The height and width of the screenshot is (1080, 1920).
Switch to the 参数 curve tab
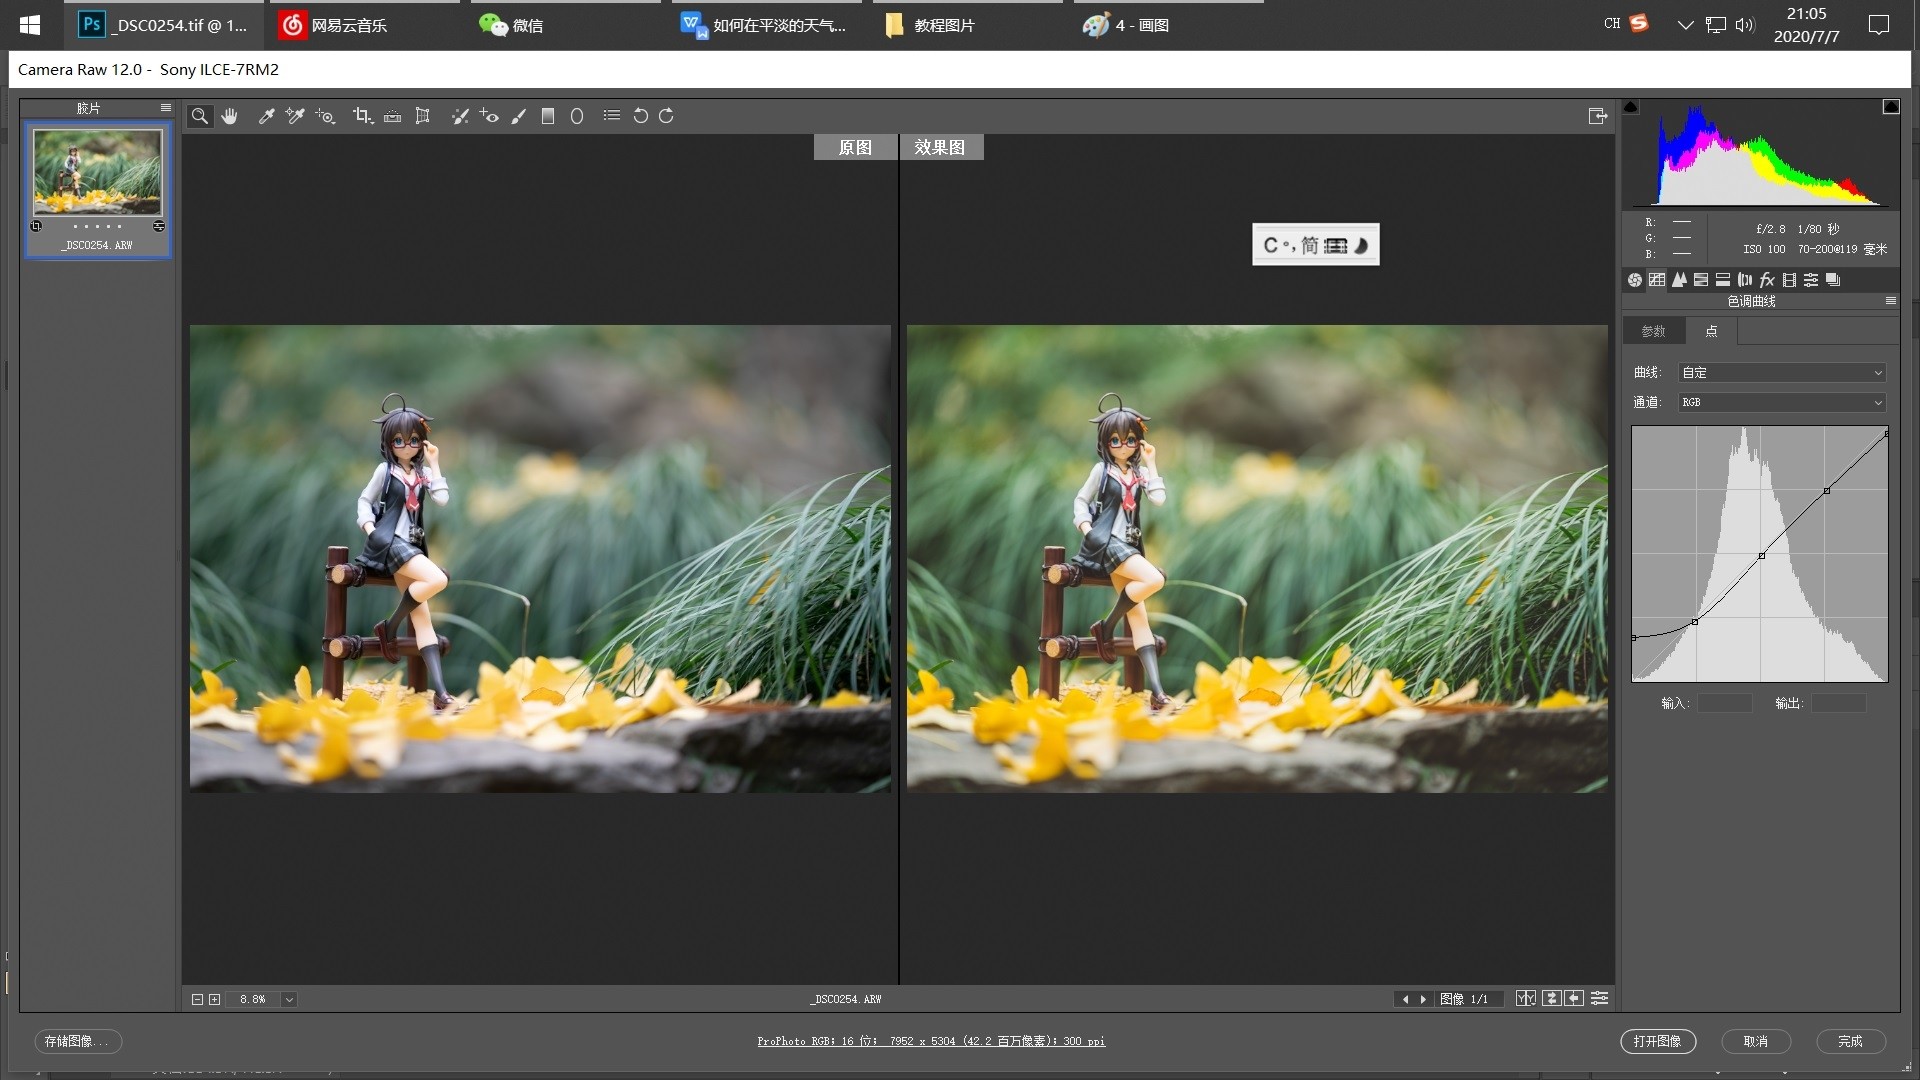coord(1653,331)
